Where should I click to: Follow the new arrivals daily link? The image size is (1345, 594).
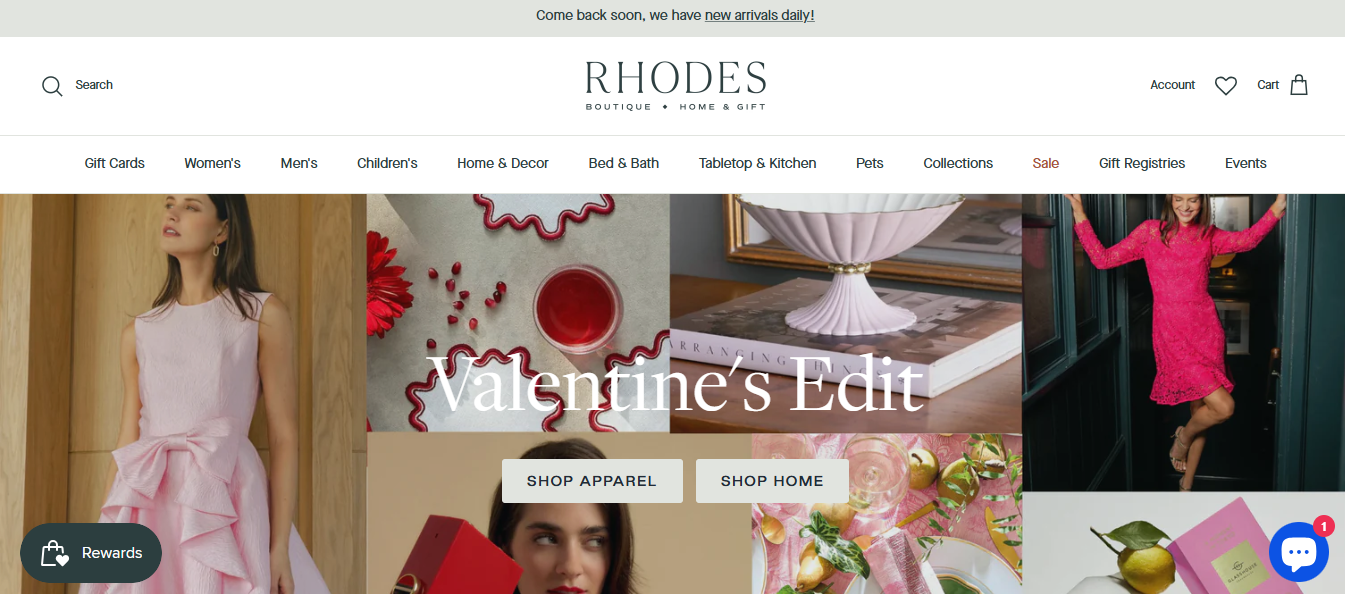(x=759, y=15)
